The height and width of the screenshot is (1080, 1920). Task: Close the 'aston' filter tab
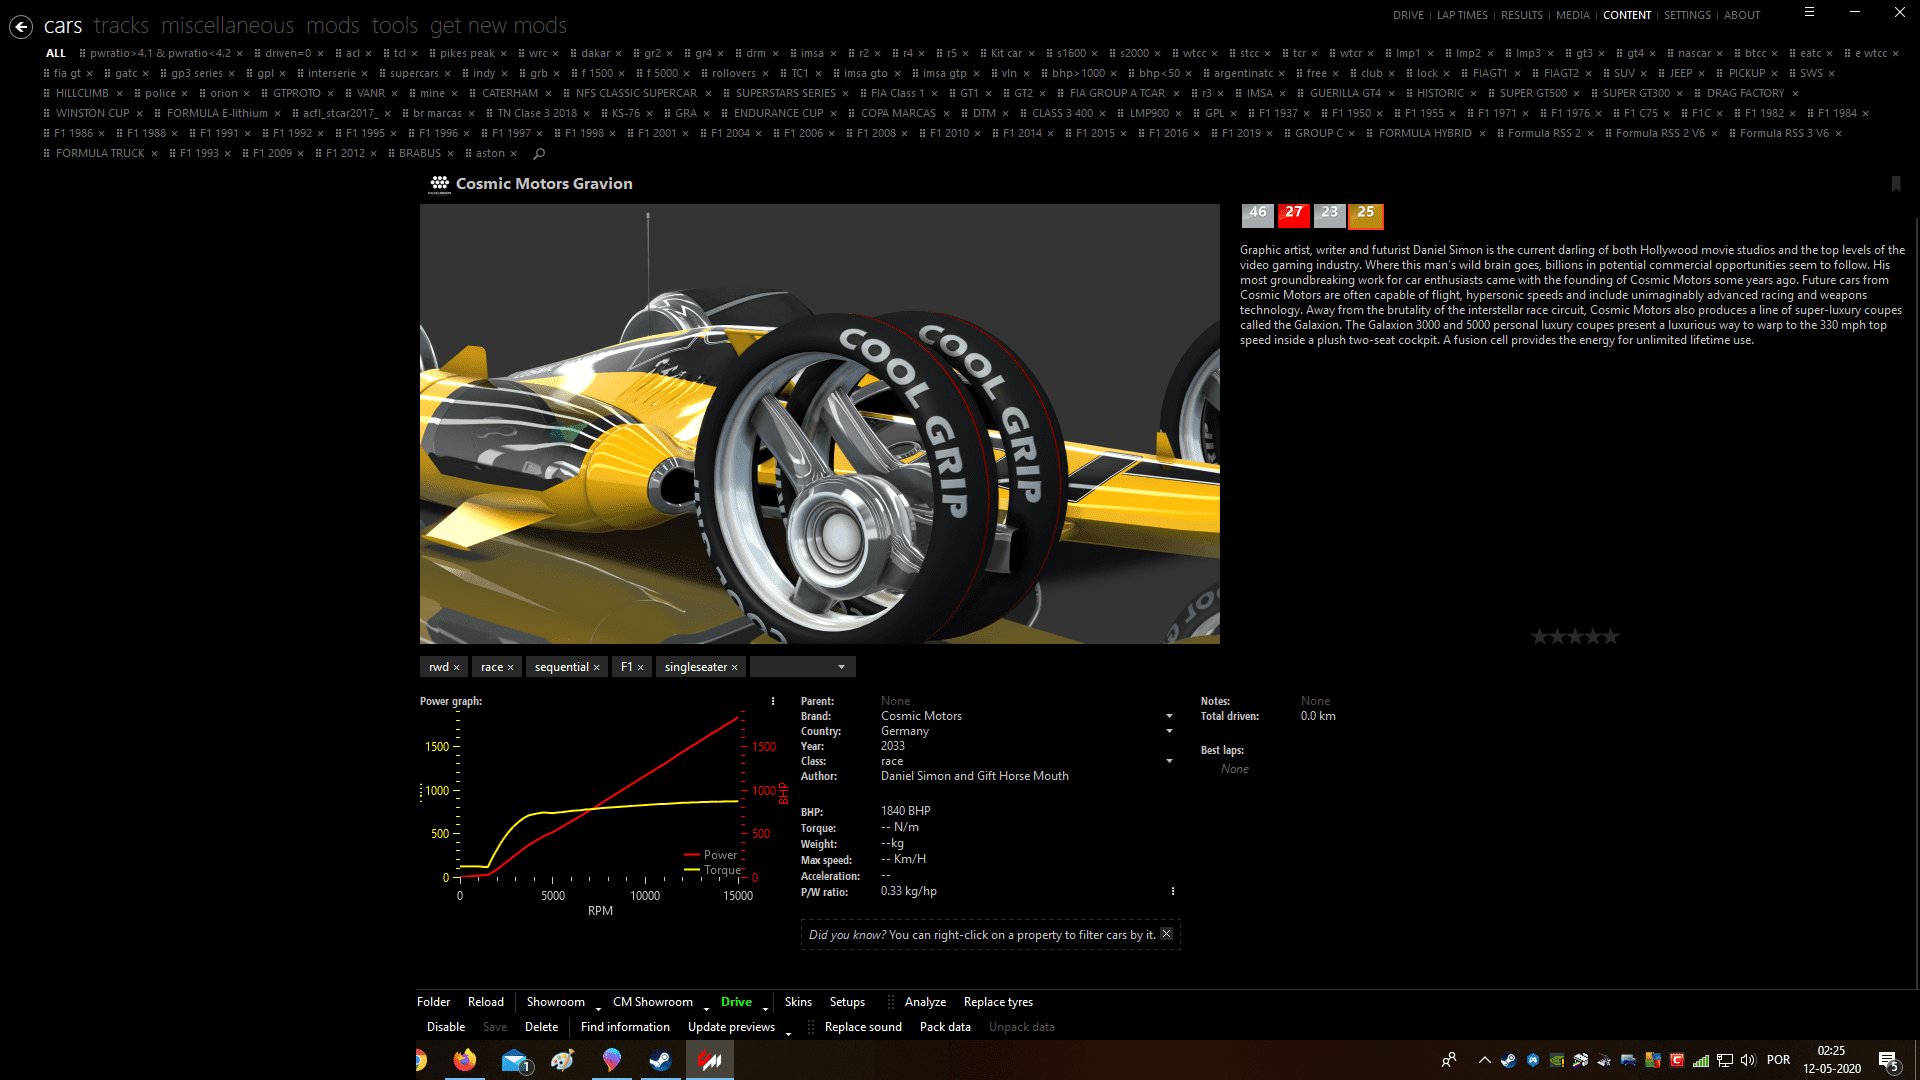click(x=514, y=154)
